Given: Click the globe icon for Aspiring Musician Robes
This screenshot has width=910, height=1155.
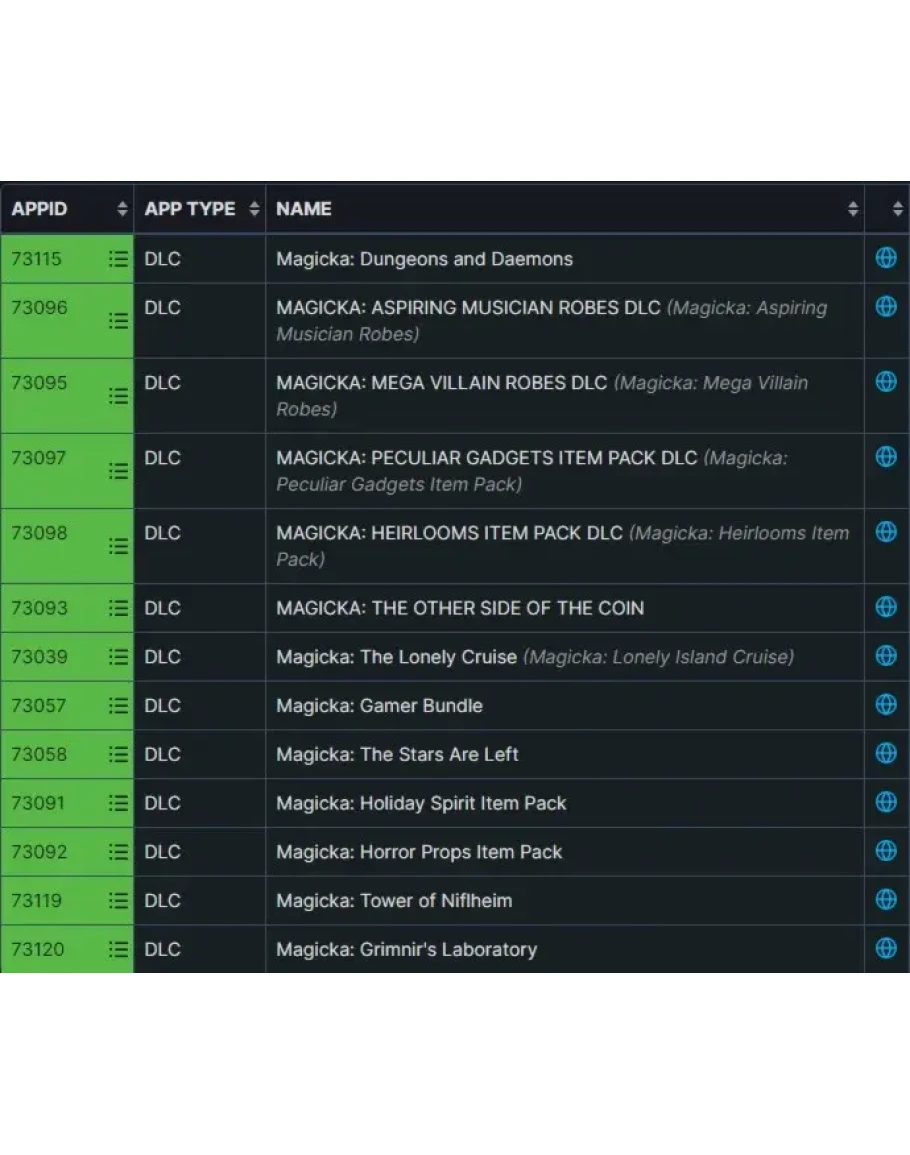Looking at the screenshot, I should pyautogui.click(x=885, y=306).
